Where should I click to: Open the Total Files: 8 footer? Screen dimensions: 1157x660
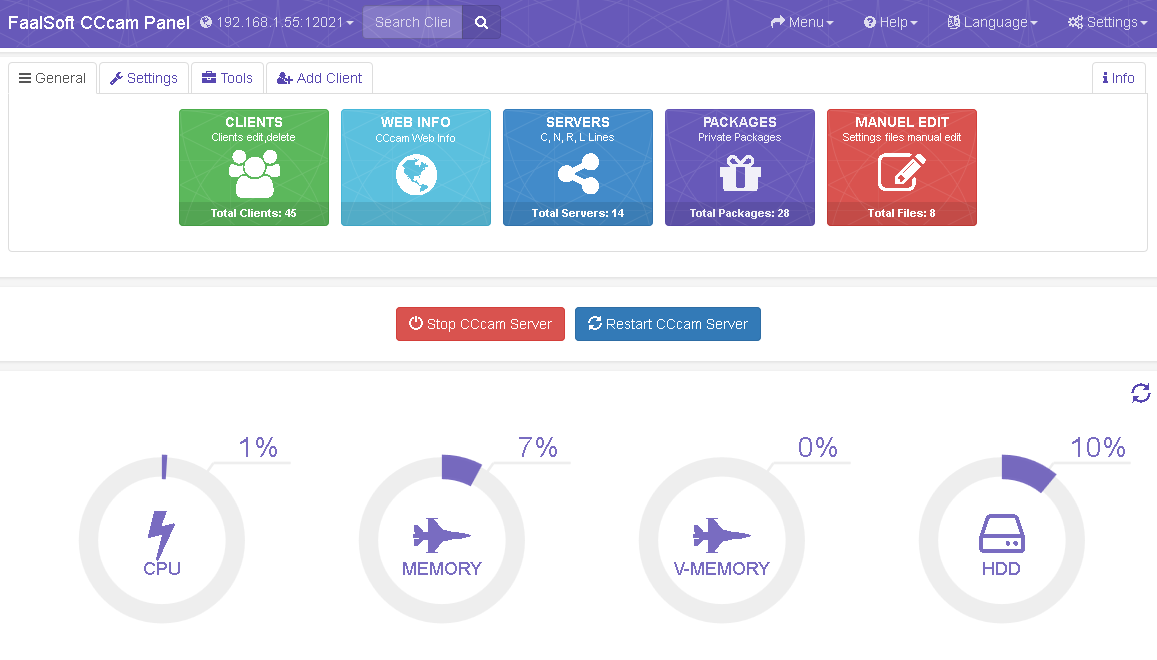click(x=902, y=213)
